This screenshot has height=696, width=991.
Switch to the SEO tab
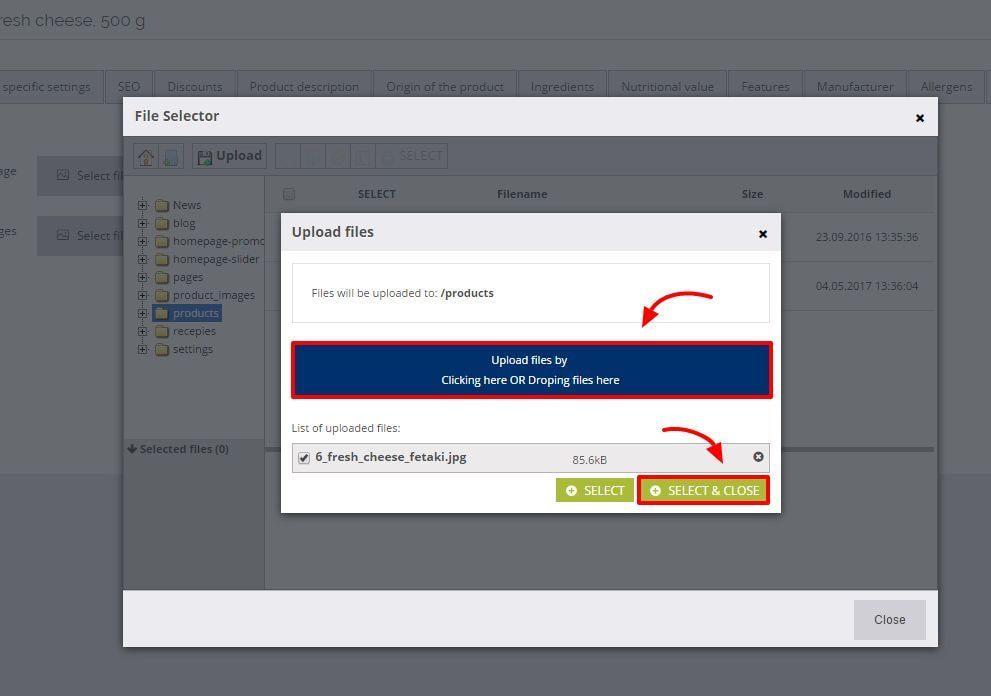pos(129,87)
